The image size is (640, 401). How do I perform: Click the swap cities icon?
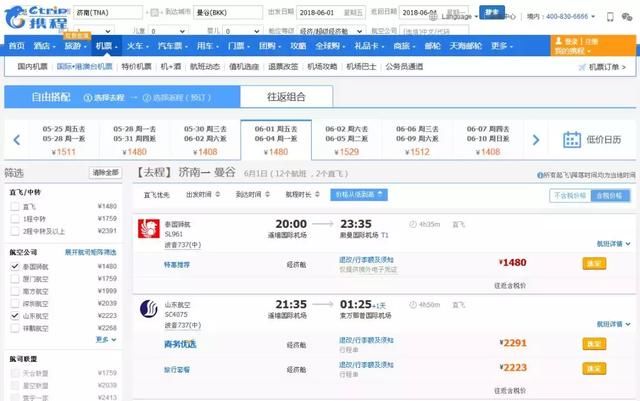click(154, 13)
